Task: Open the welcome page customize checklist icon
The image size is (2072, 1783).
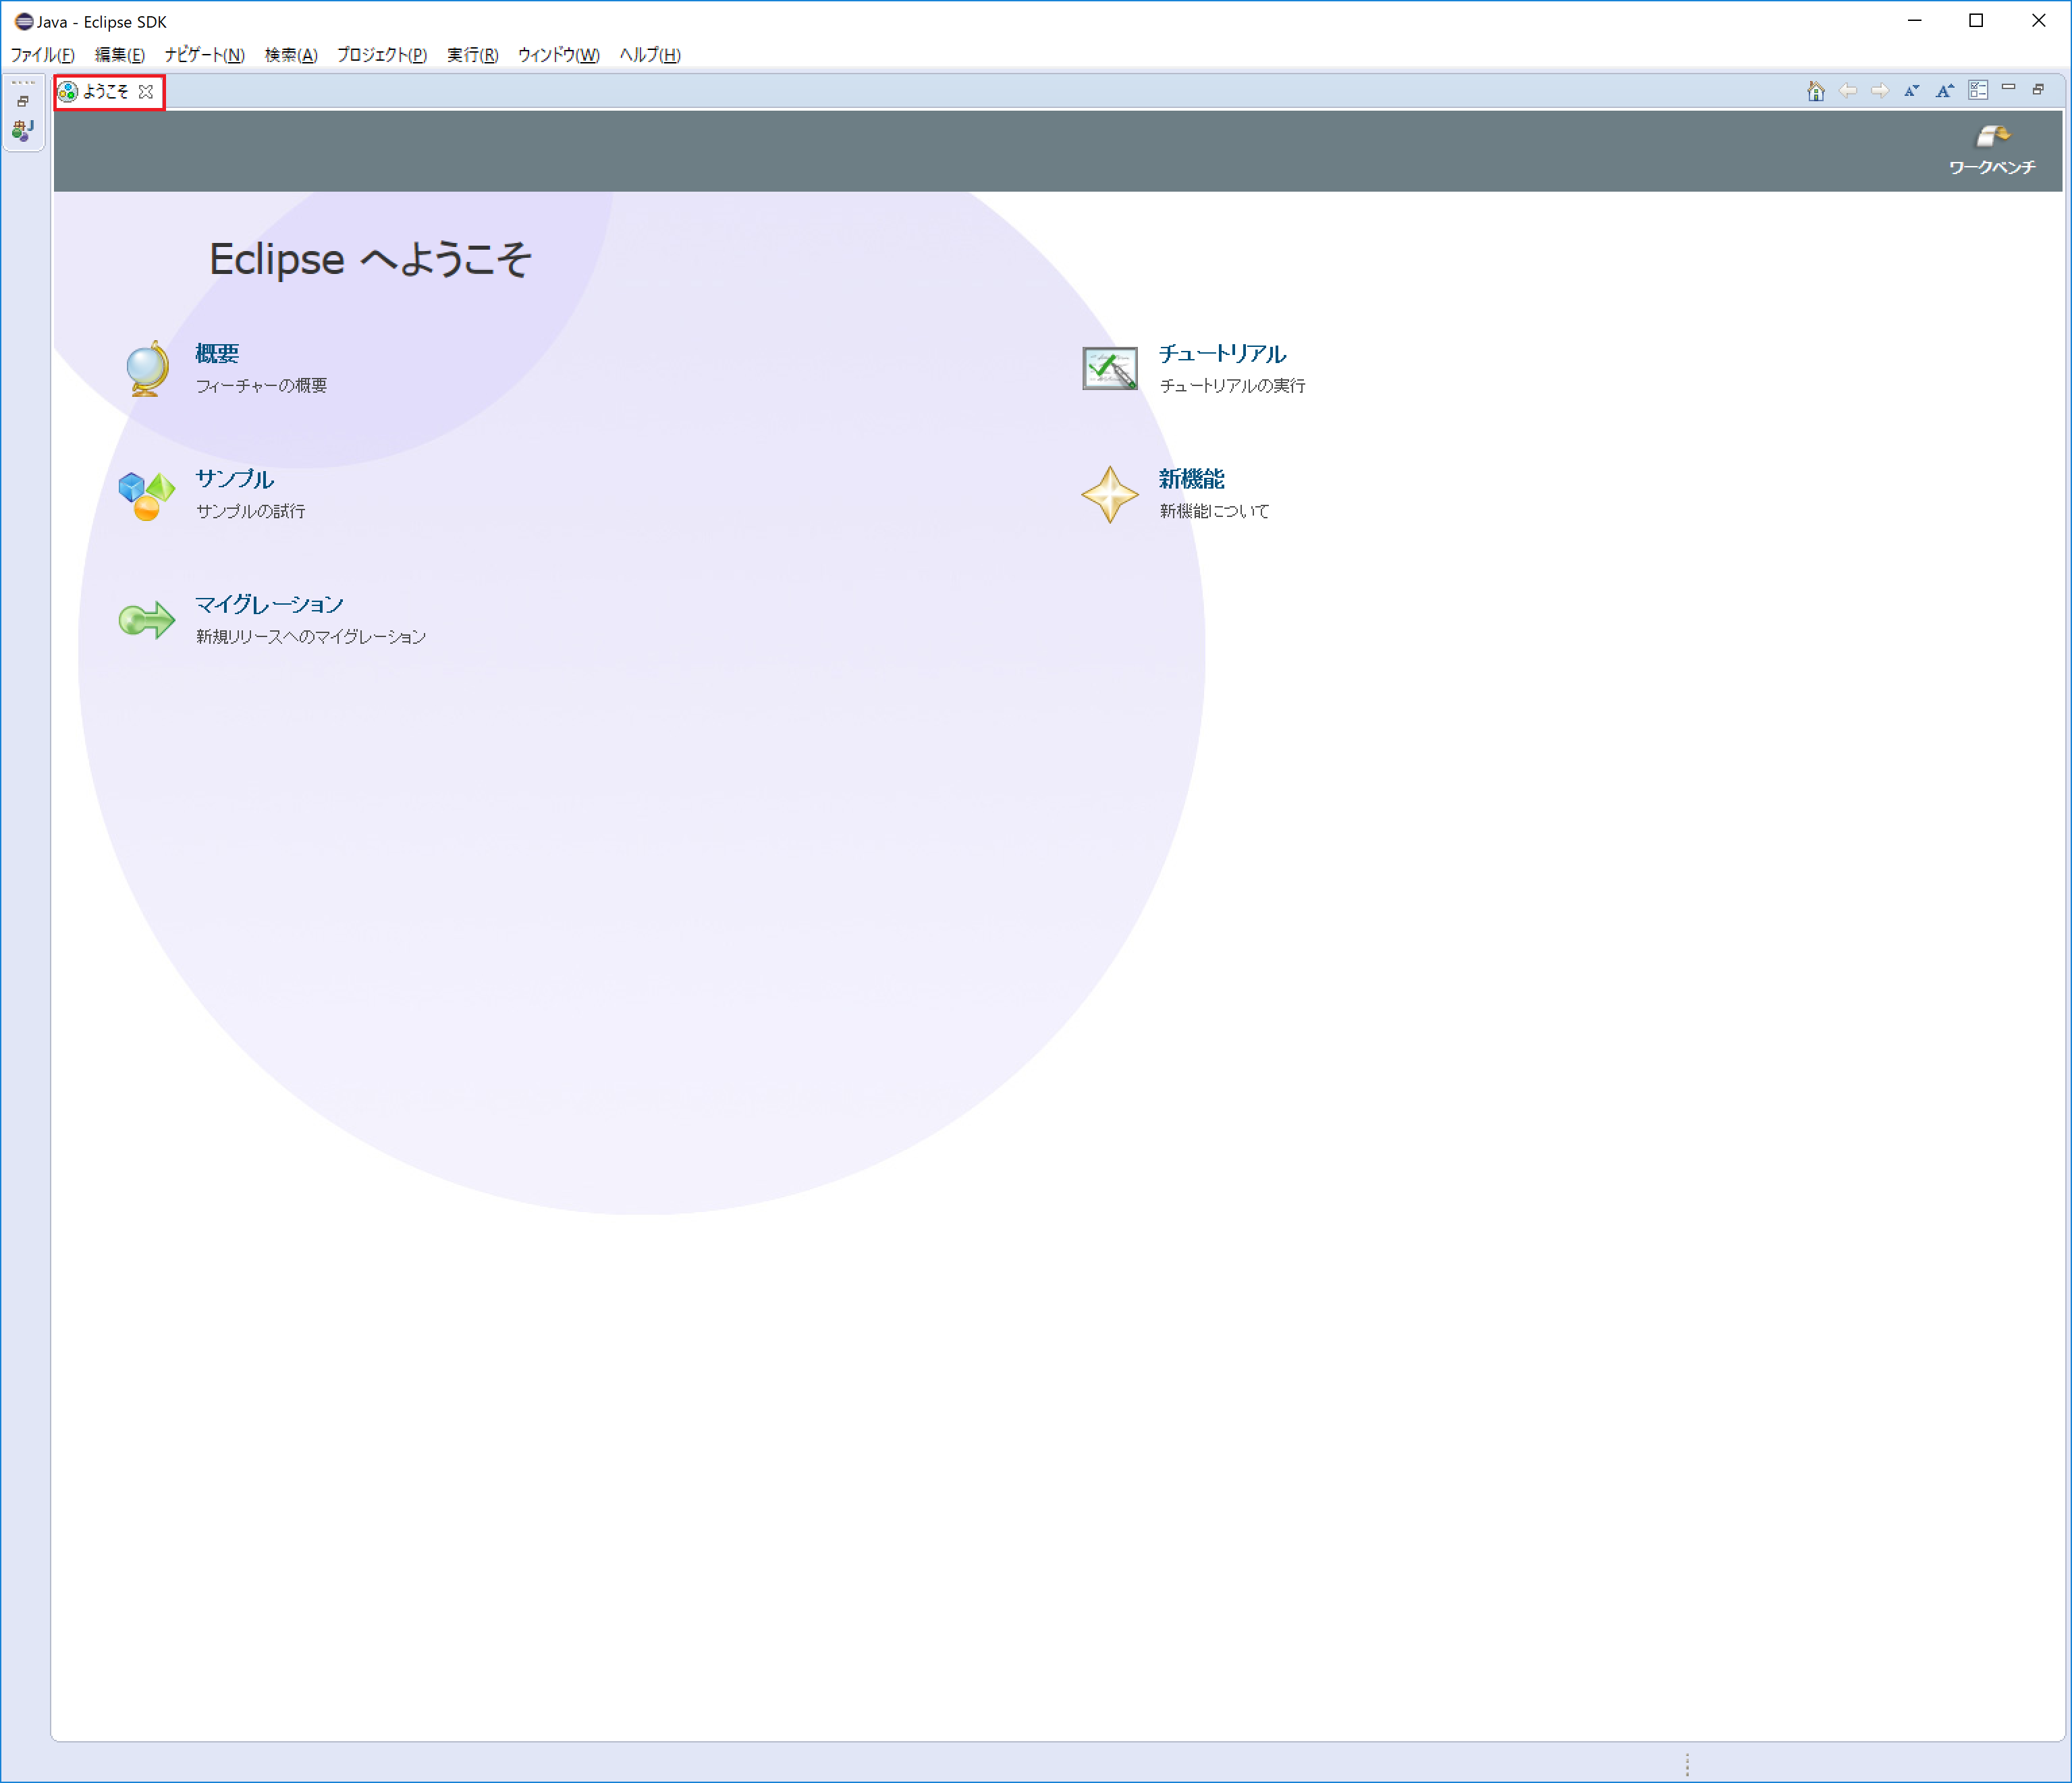Action: pyautogui.click(x=1978, y=90)
